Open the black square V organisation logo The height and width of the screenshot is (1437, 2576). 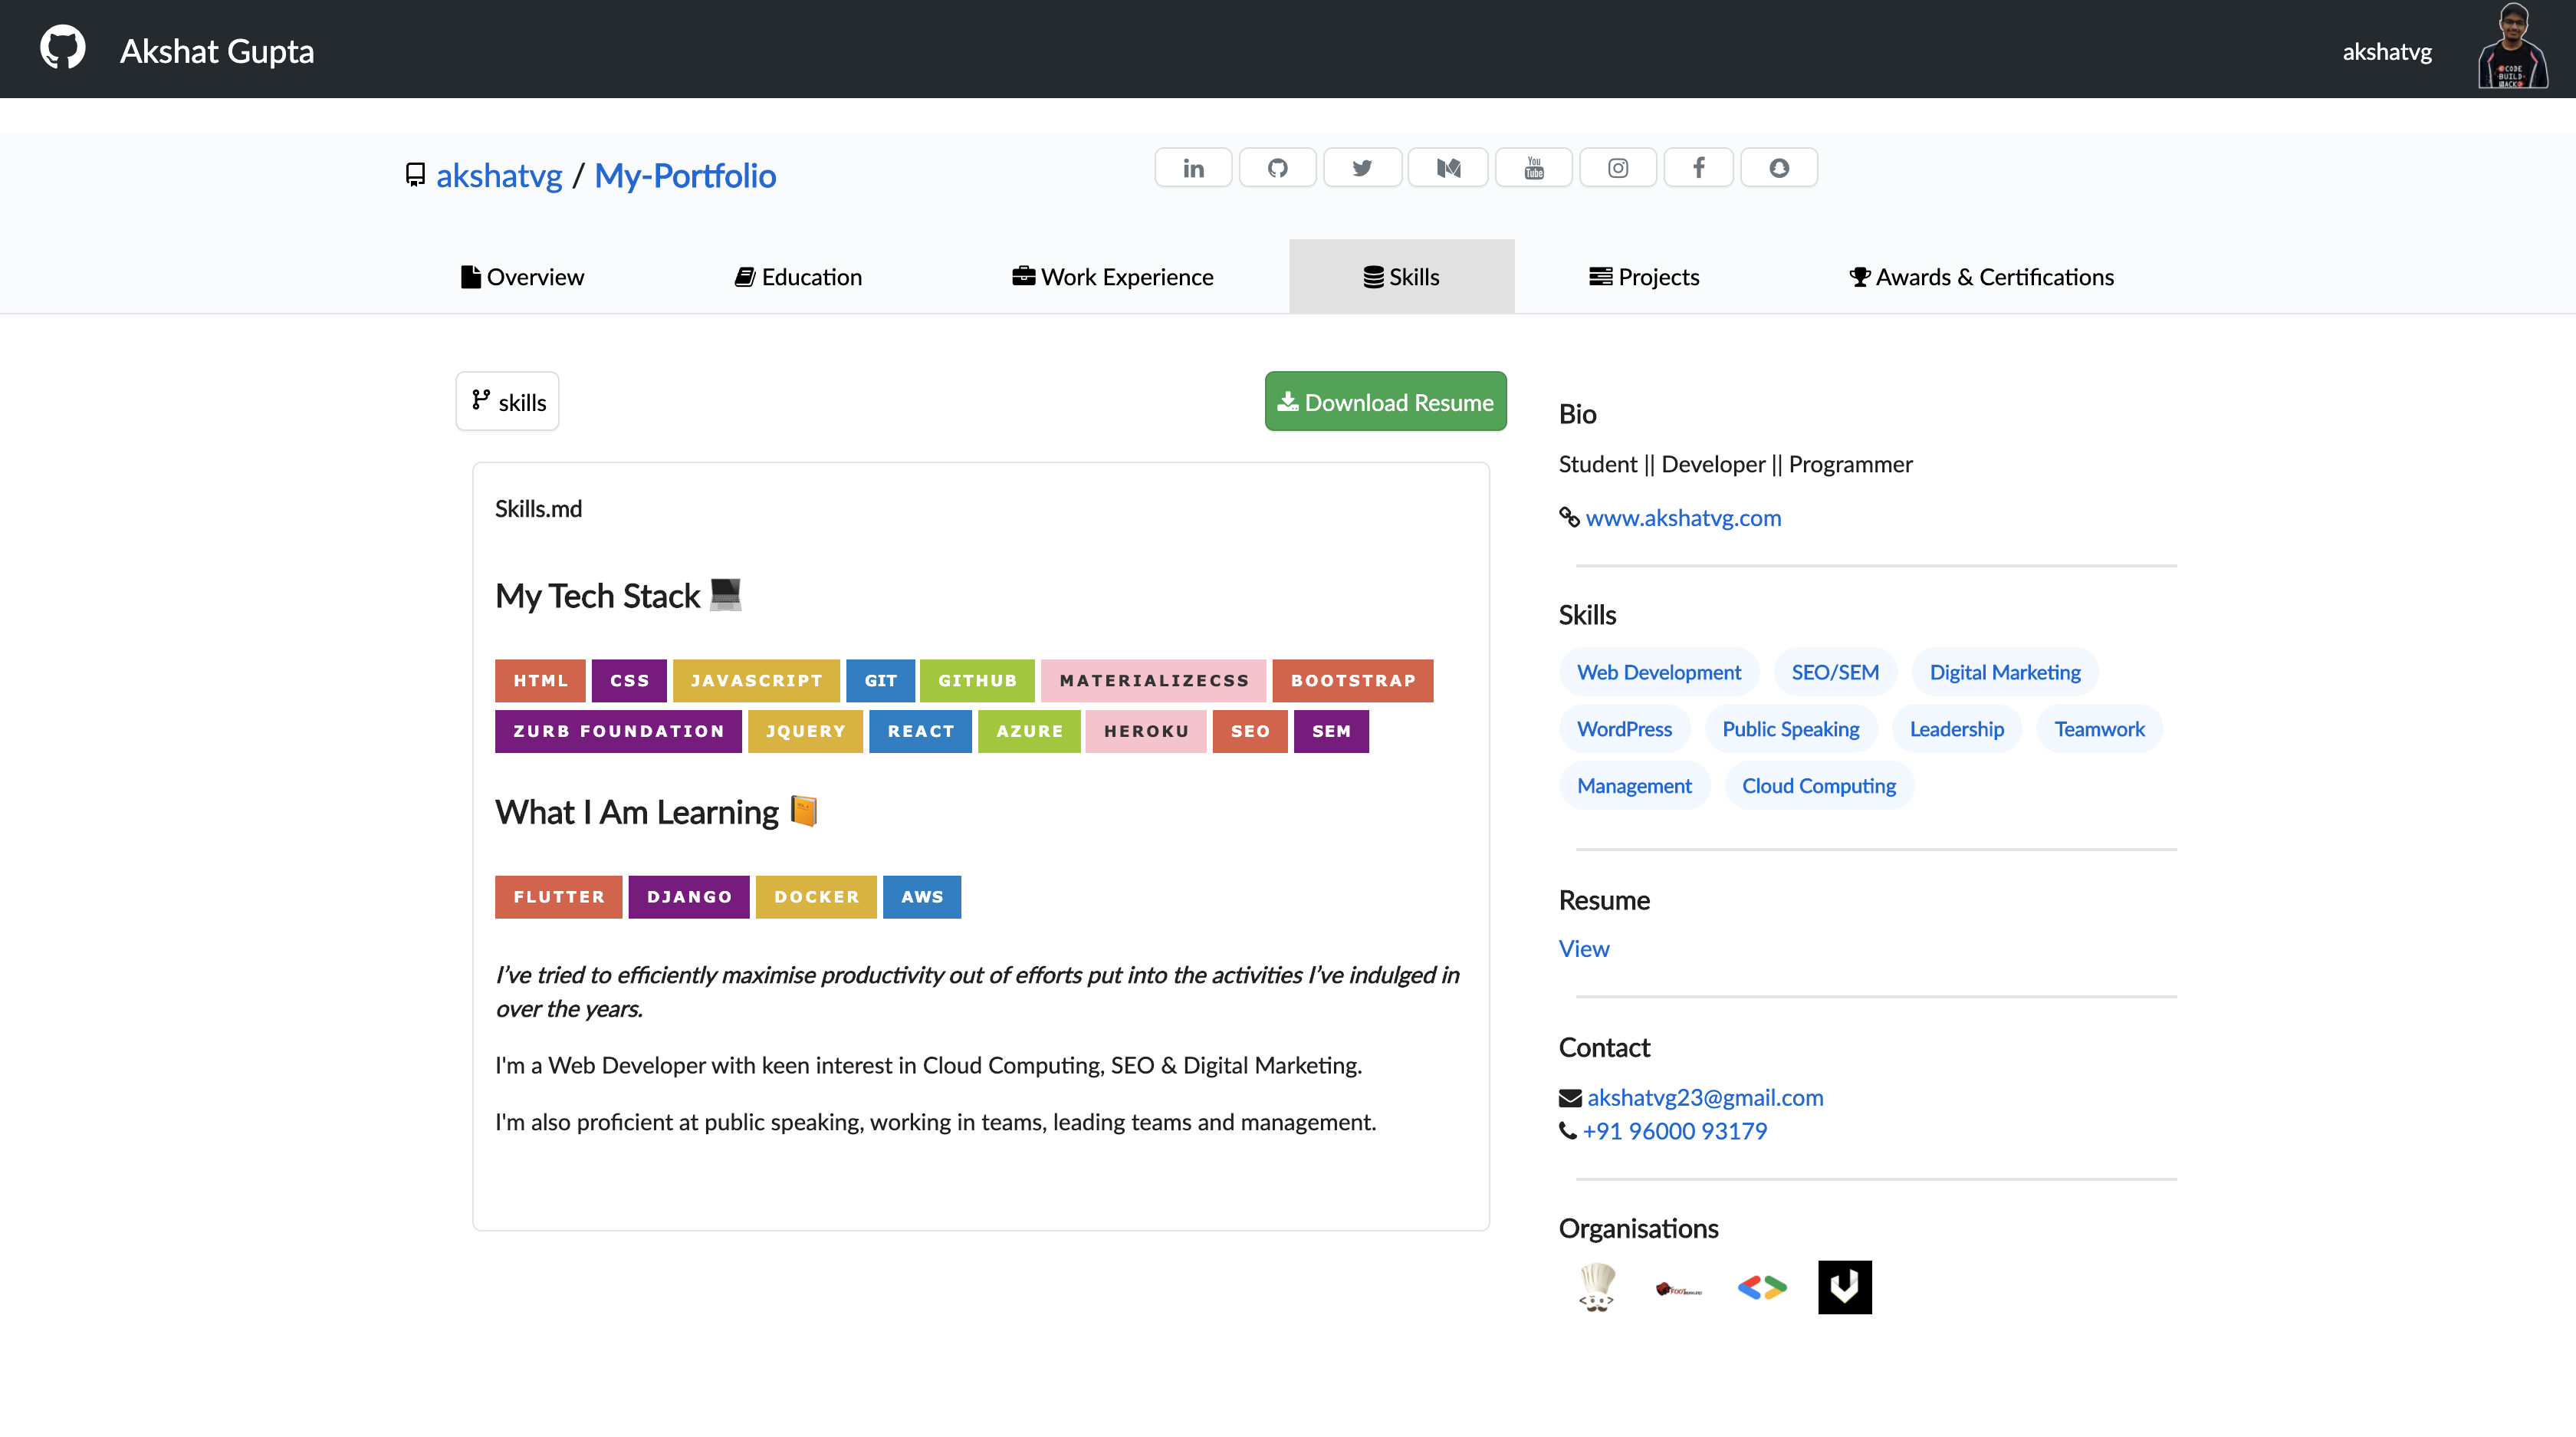[1845, 1287]
